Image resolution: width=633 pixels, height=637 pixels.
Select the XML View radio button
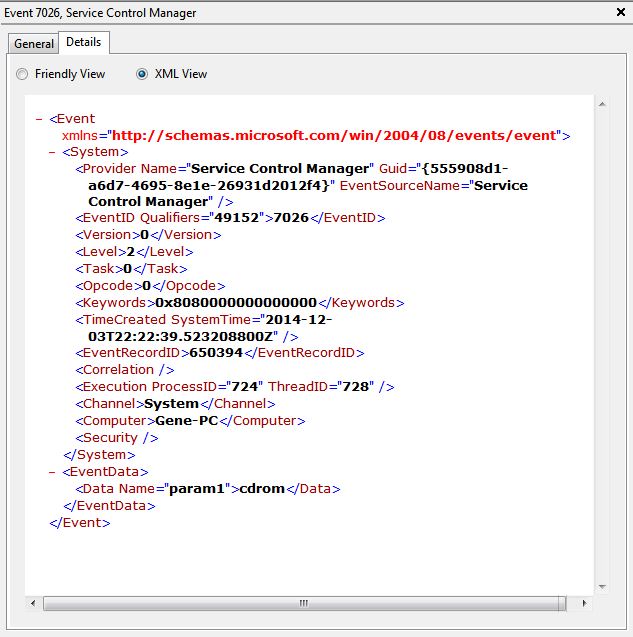tap(142, 74)
